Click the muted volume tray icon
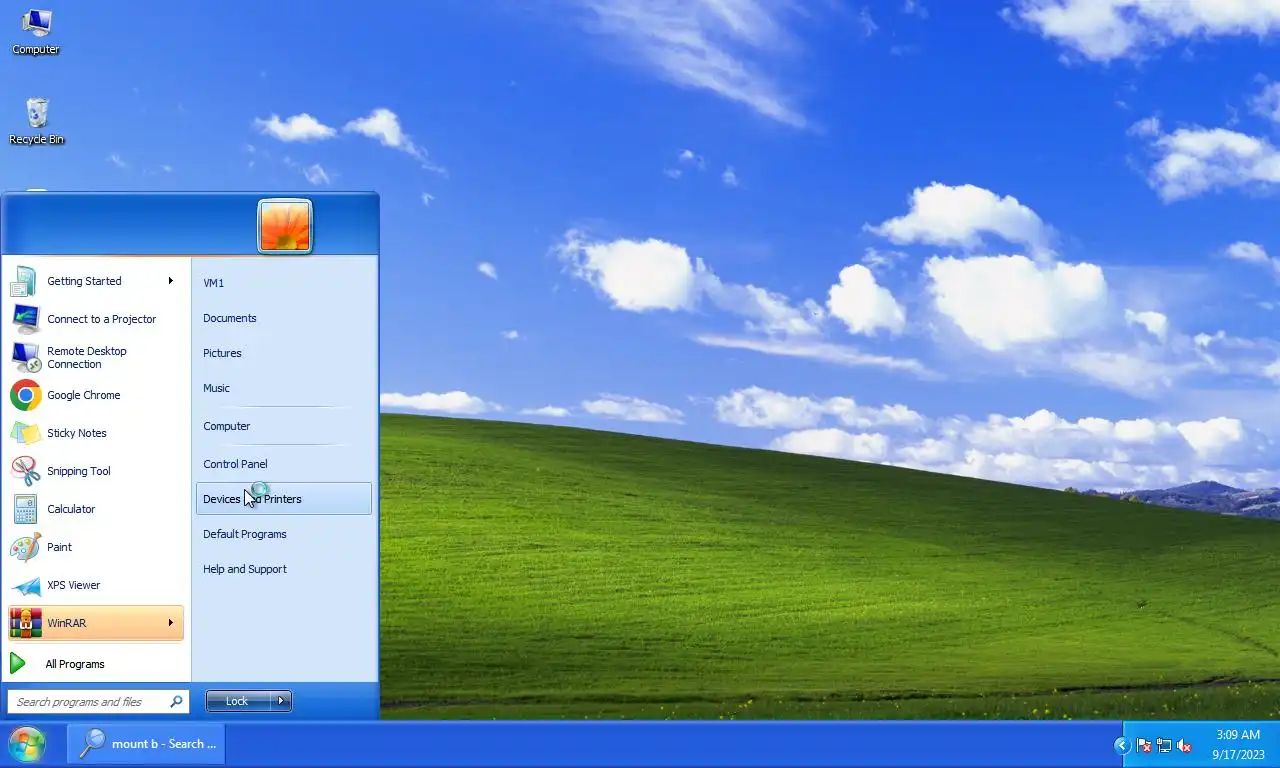 pos(1184,745)
